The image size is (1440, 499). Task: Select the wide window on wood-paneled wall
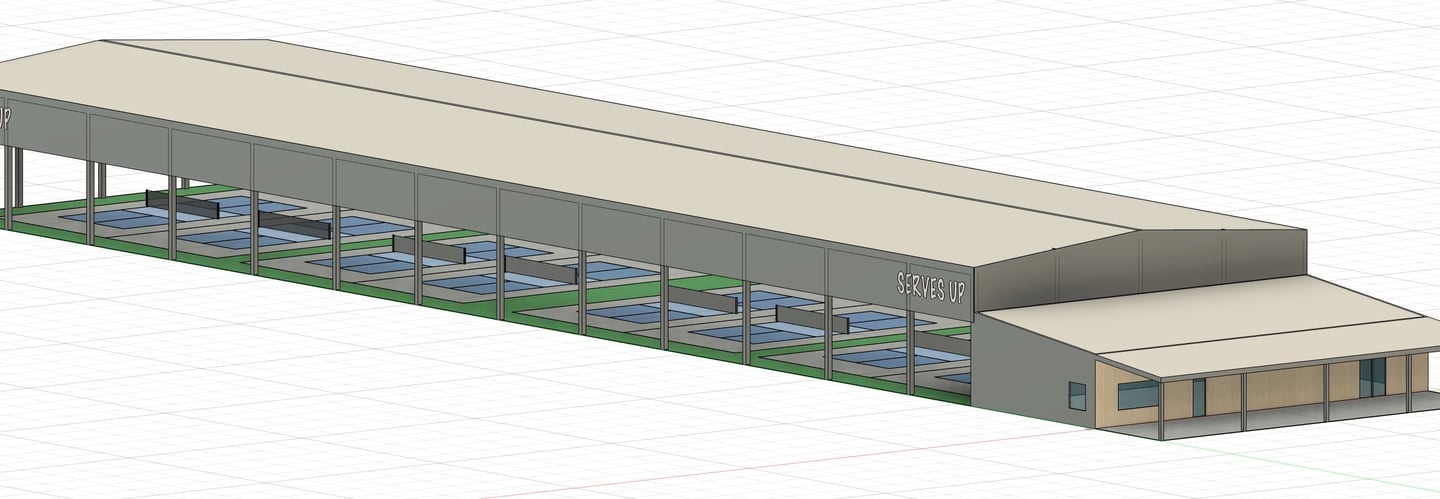(x=1138, y=395)
